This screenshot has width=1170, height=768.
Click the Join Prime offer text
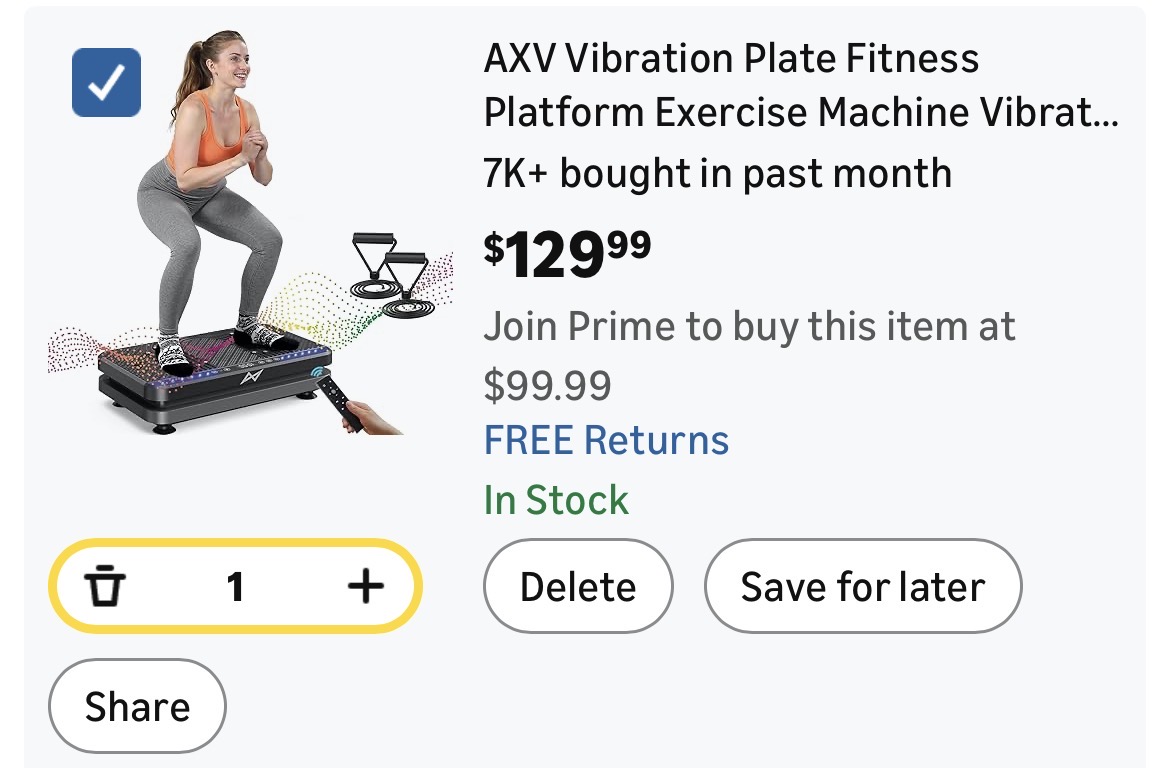(749, 326)
